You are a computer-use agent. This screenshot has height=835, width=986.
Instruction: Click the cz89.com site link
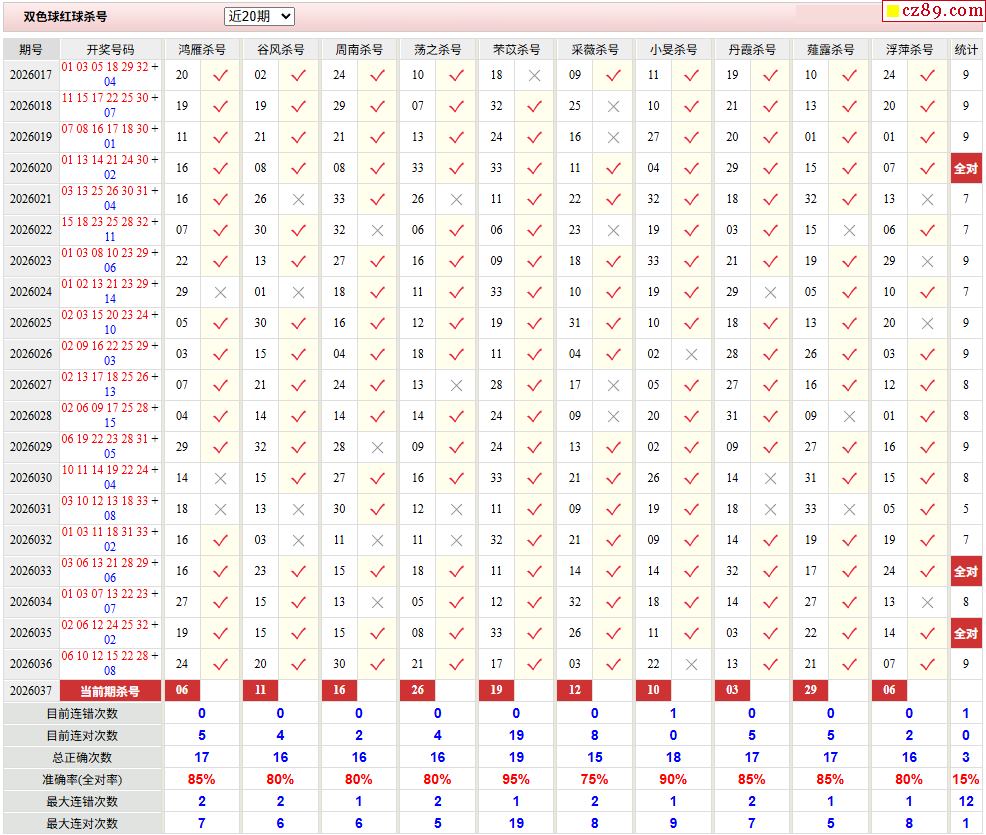click(943, 11)
